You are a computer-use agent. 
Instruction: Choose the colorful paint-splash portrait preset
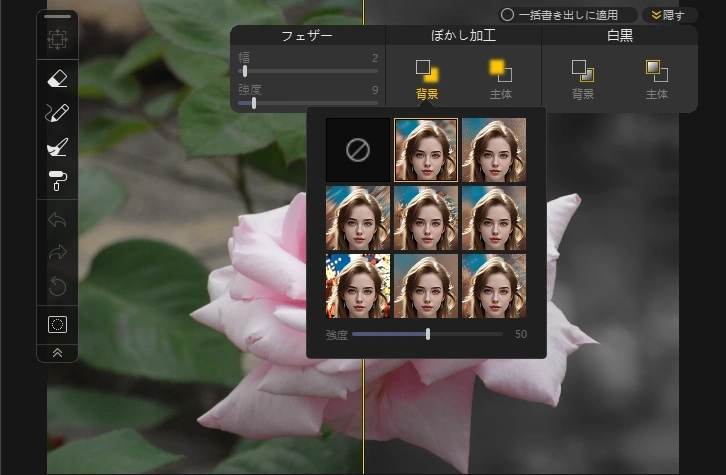[x=358, y=285]
